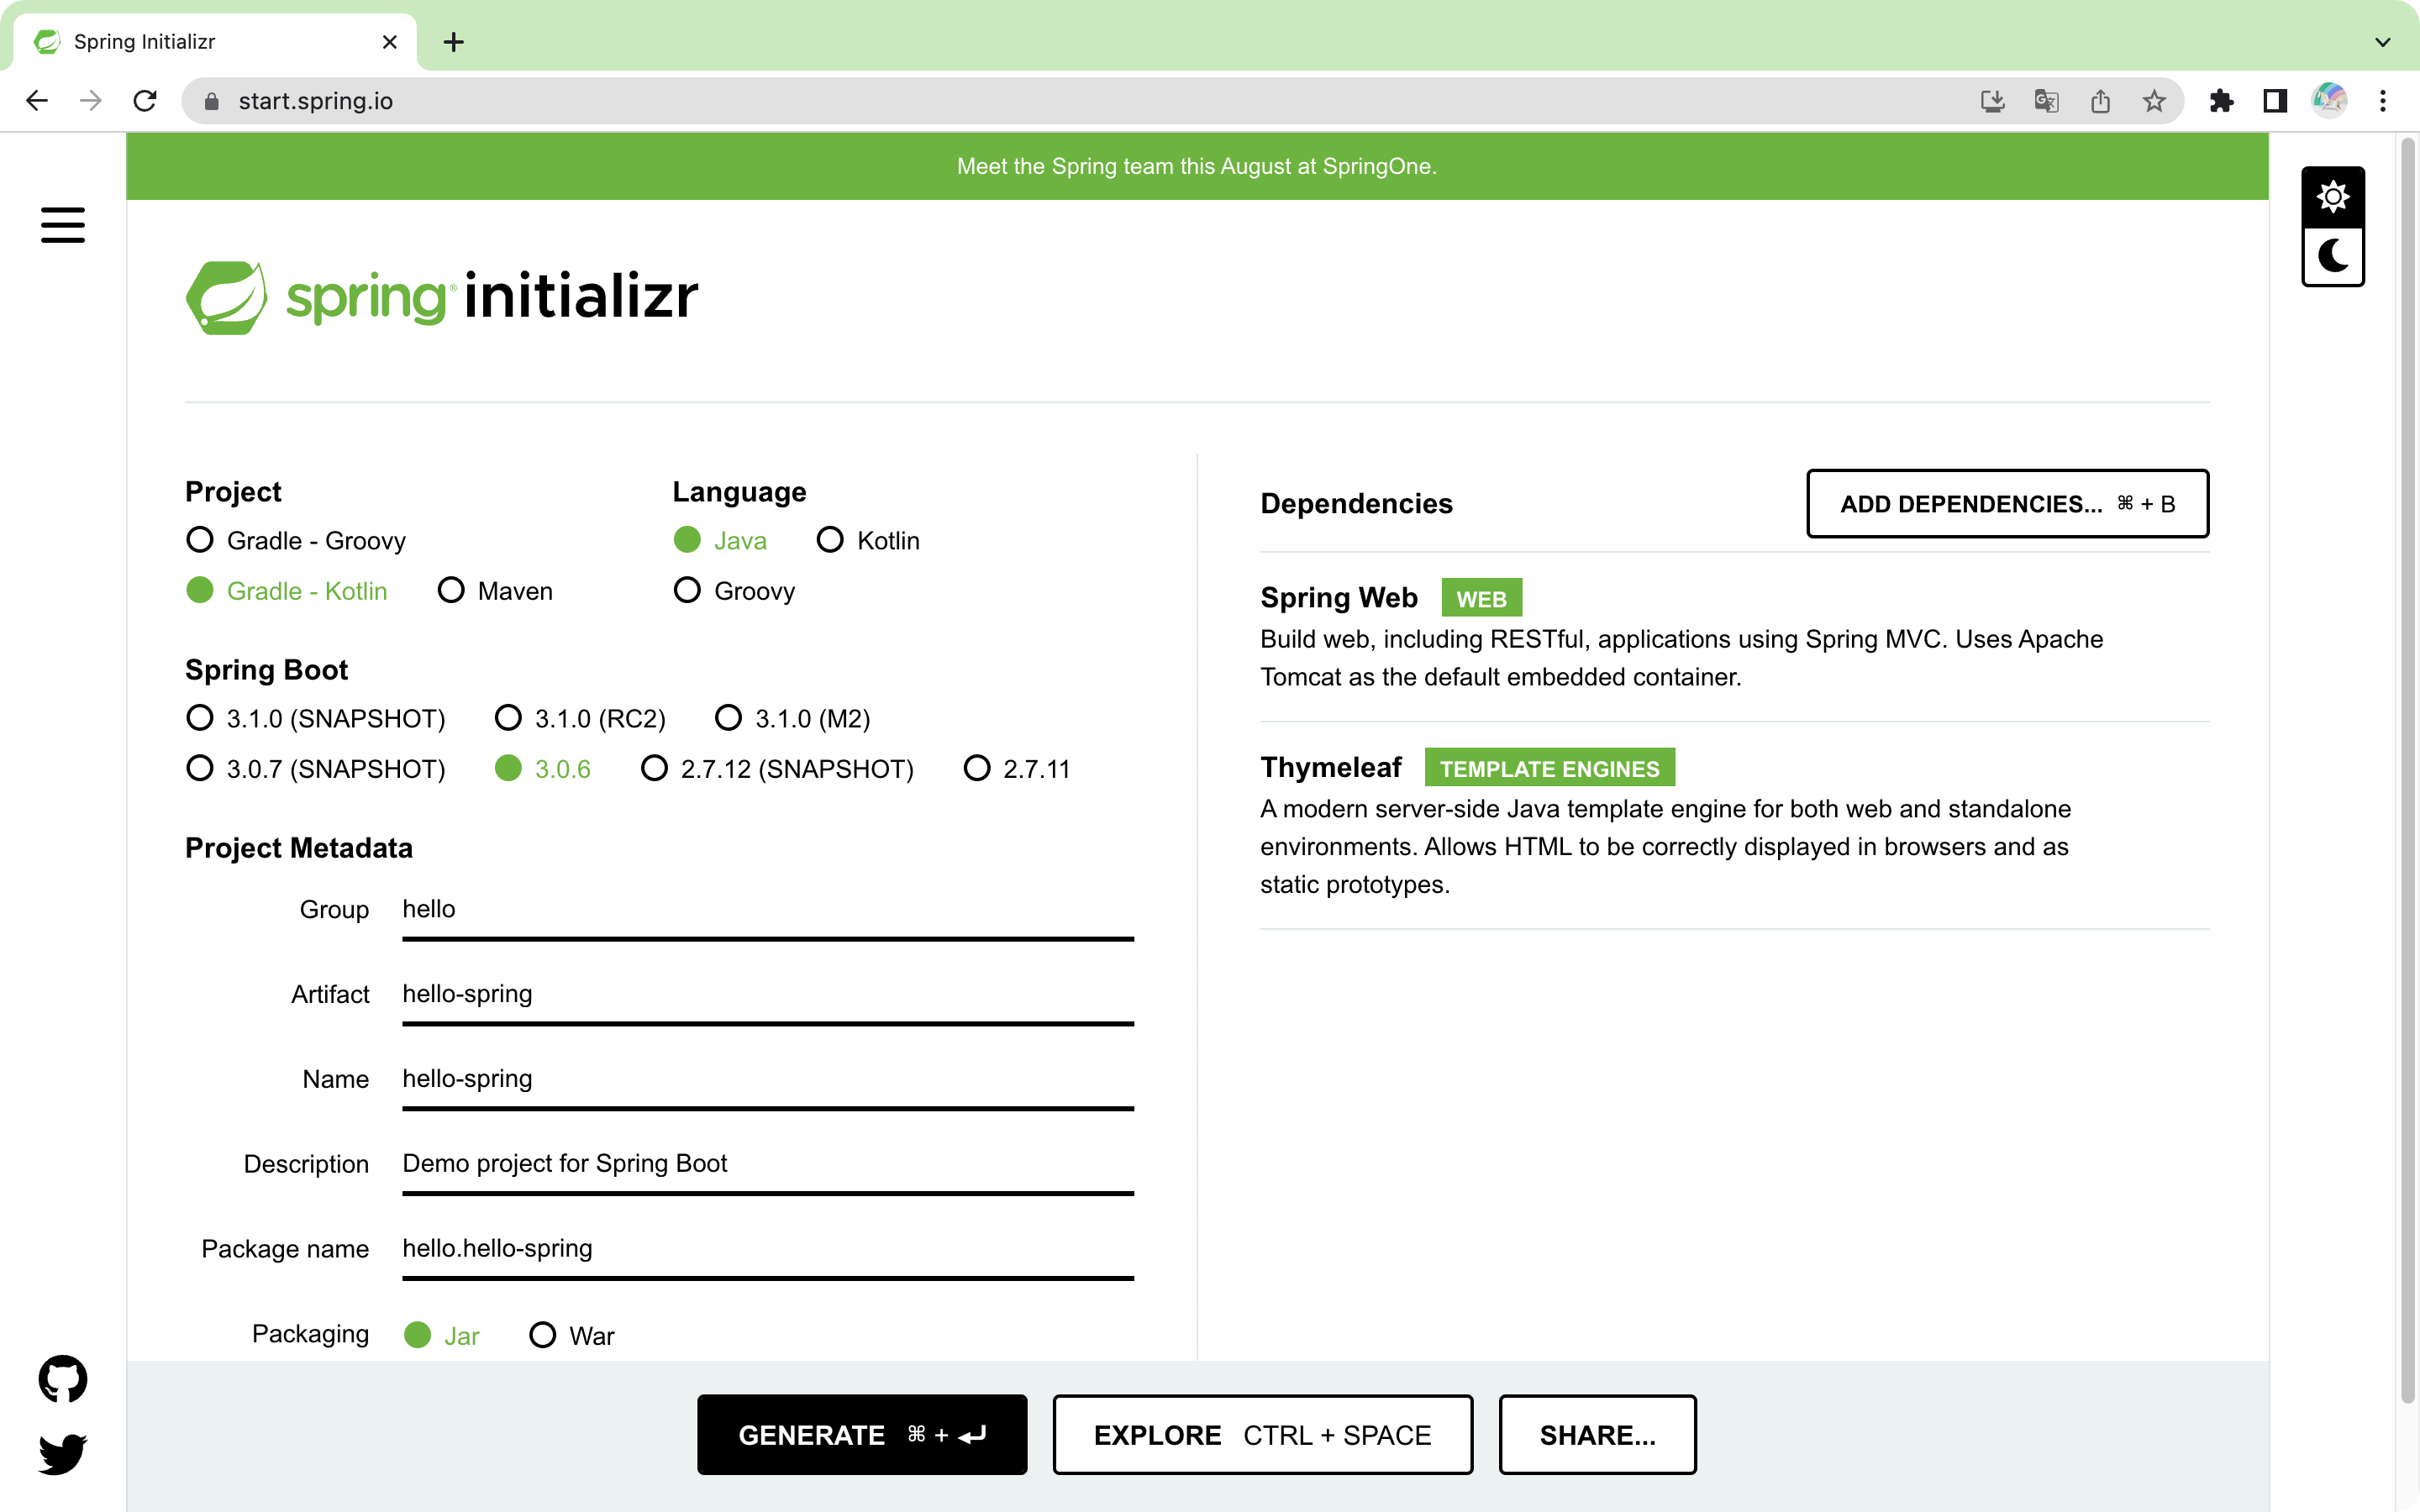2420x1512 pixels.
Task: Click the WEB category badge
Action: coord(1481,598)
